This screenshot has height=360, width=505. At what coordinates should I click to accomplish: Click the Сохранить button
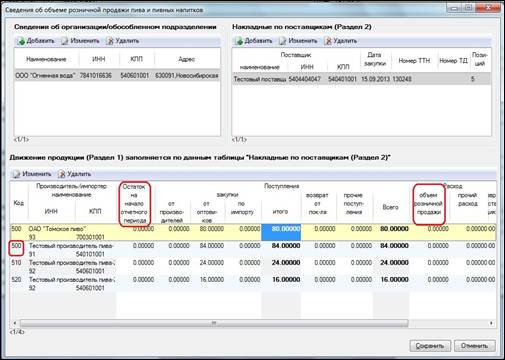(430, 346)
